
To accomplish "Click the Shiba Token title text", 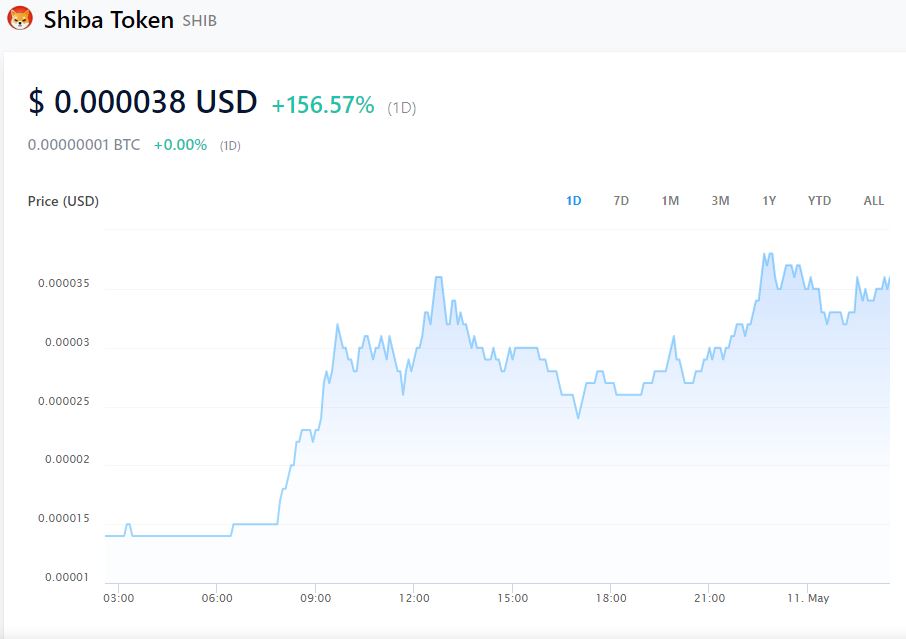I will coord(109,20).
